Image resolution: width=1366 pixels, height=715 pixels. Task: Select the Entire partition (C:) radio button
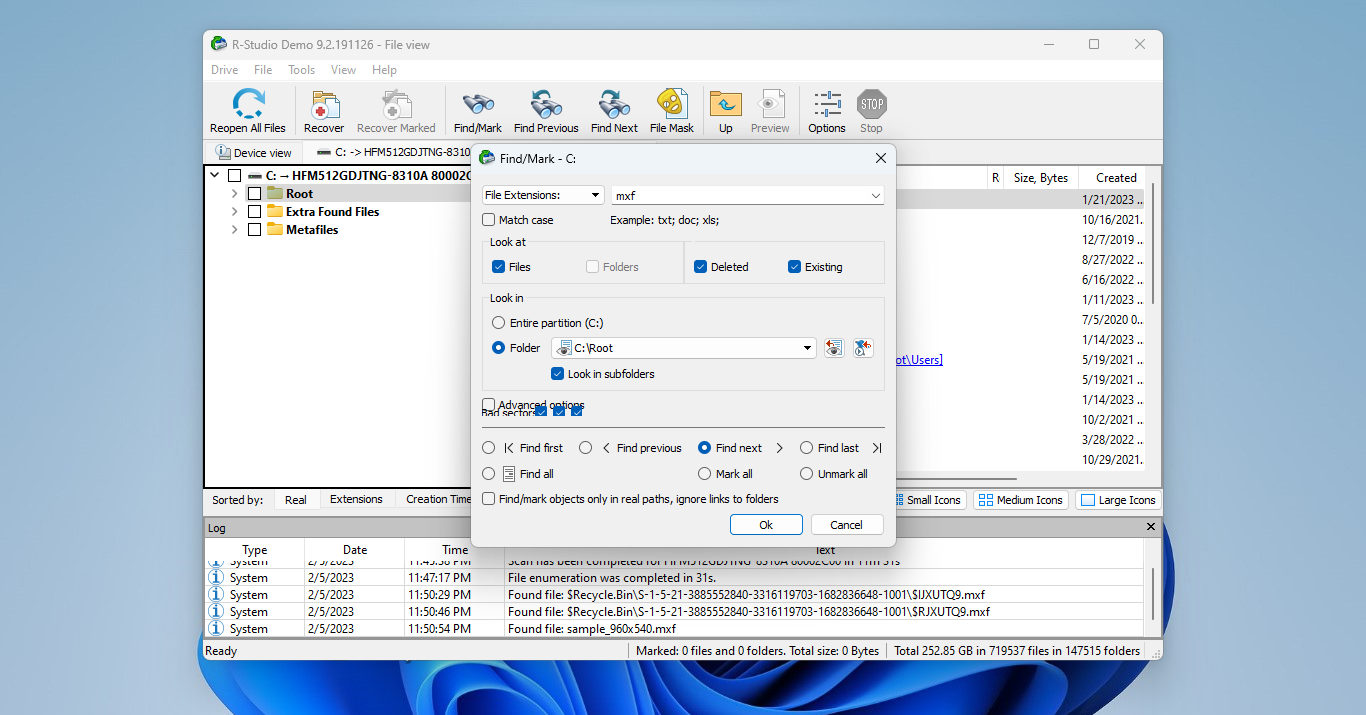click(x=499, y=323)
